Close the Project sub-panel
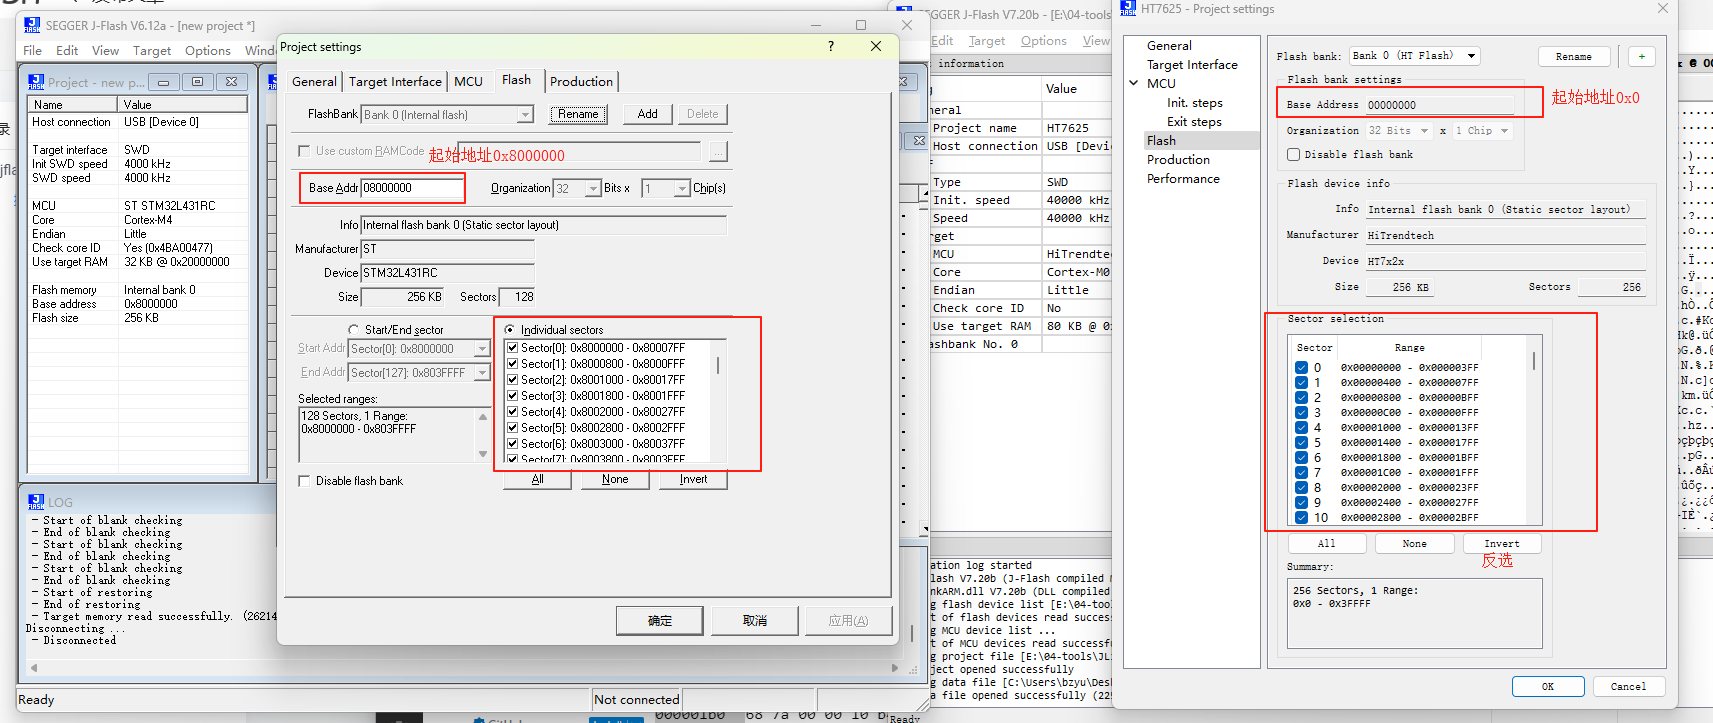The image size is (1713, 723). (231, 82)
